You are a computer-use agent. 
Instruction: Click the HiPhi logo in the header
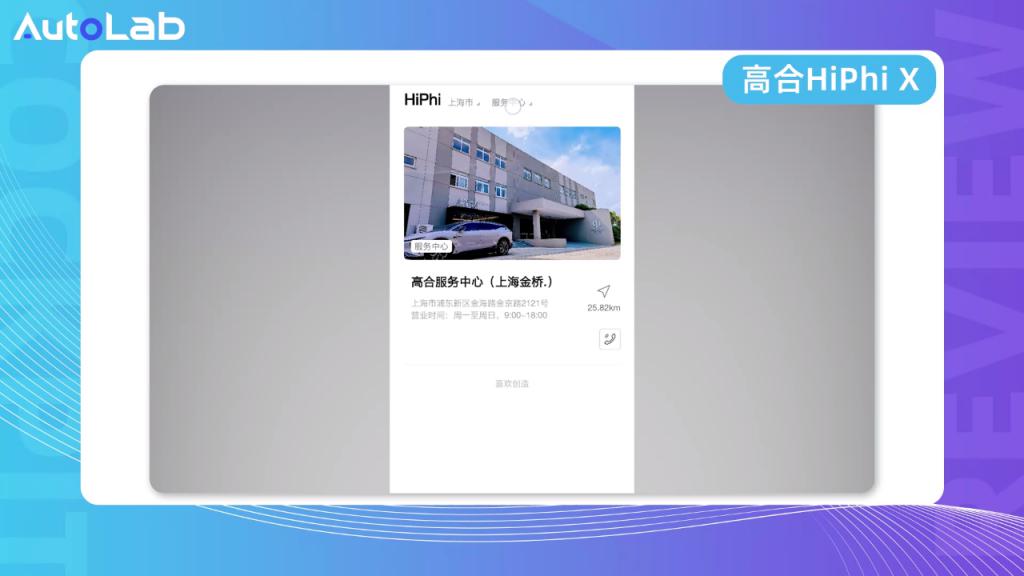coord(423,100)
